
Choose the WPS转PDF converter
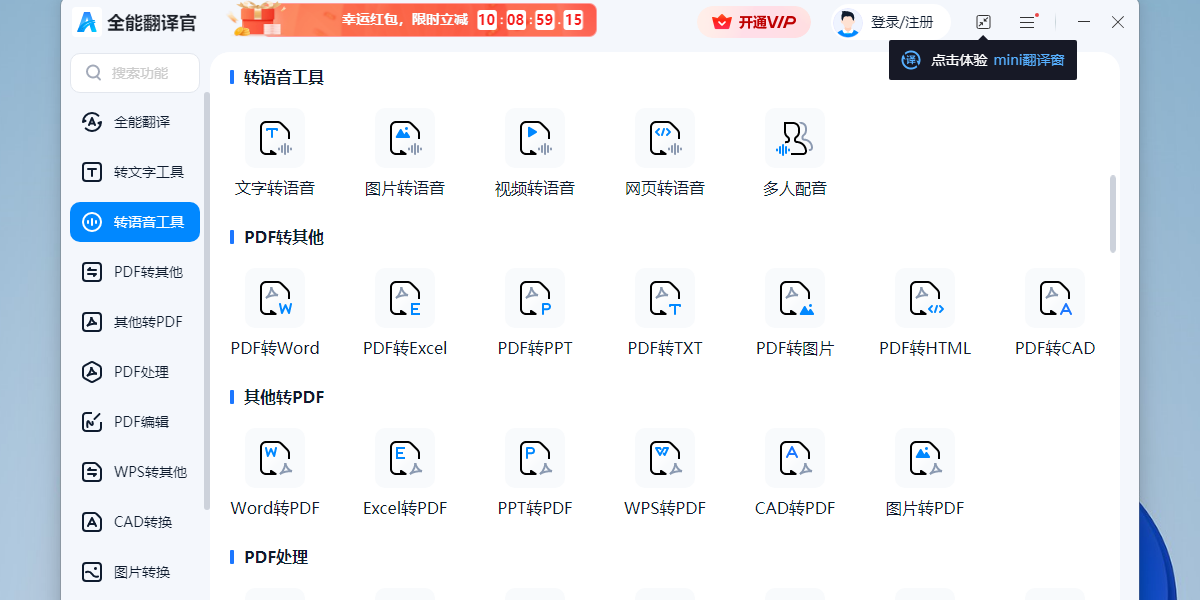coord(665,473)
